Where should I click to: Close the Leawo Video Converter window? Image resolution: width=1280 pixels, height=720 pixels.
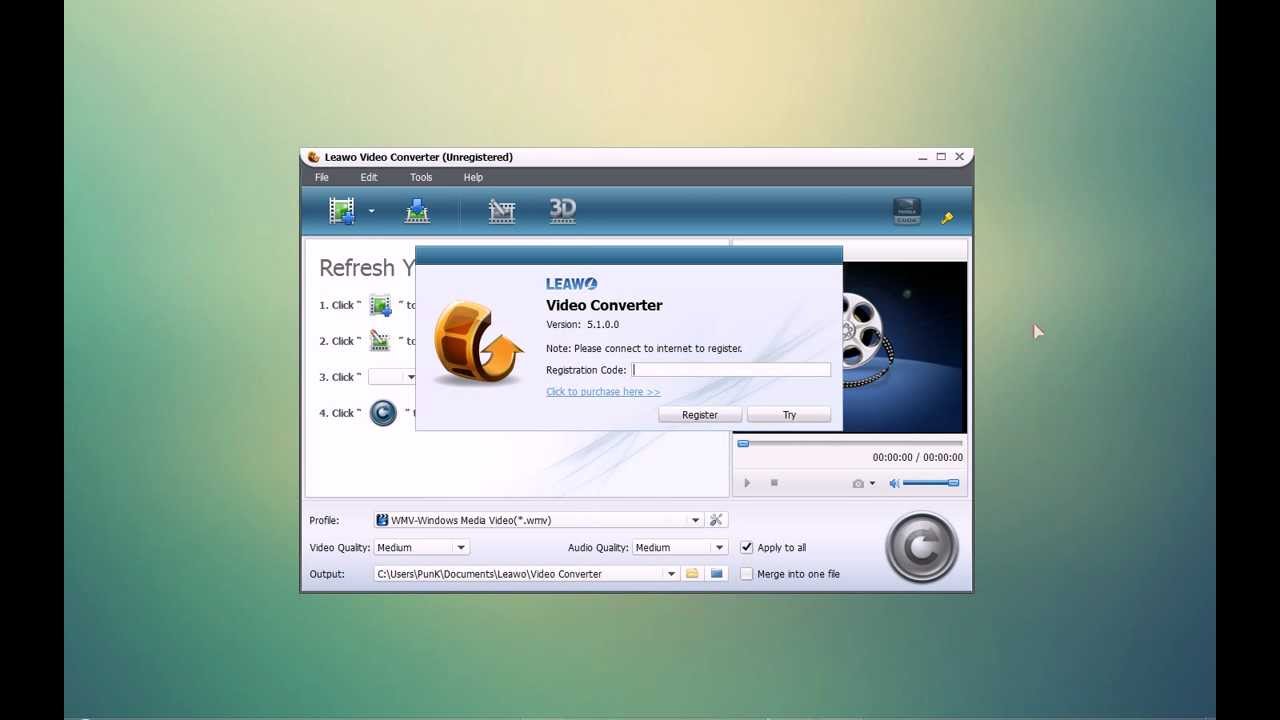click(960, 157)
